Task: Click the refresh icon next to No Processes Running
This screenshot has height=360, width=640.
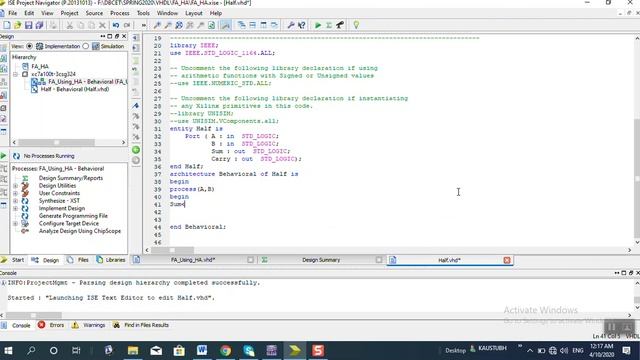Action: coord(16,156)
